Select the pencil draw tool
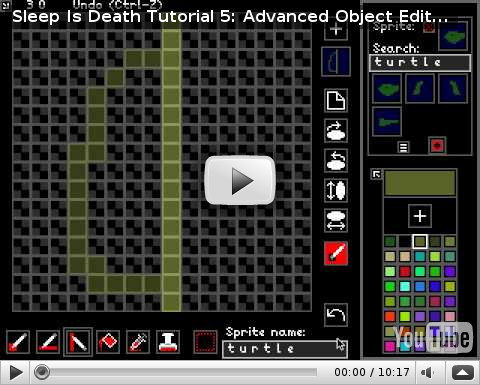 tap(18, 342)
